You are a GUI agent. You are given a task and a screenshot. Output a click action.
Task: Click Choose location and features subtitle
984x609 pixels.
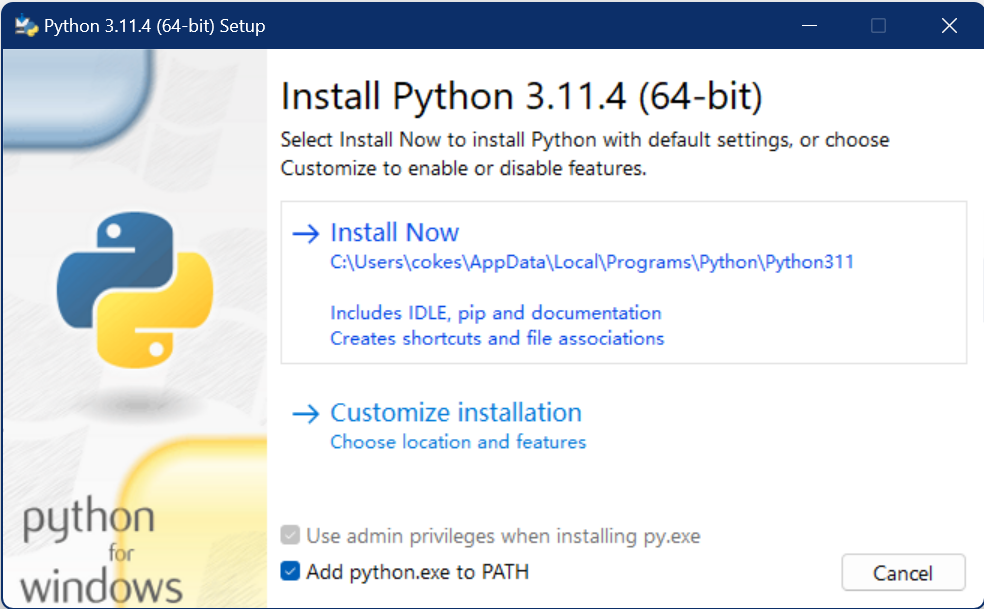click(x=458, y=442)
